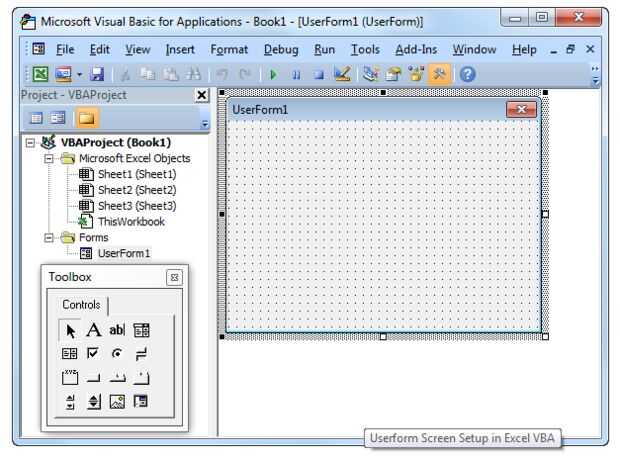Select UserForm1 in the Forms folder
Image resolution: width=620 pixels, height=460 pixels.
[124, 253]
